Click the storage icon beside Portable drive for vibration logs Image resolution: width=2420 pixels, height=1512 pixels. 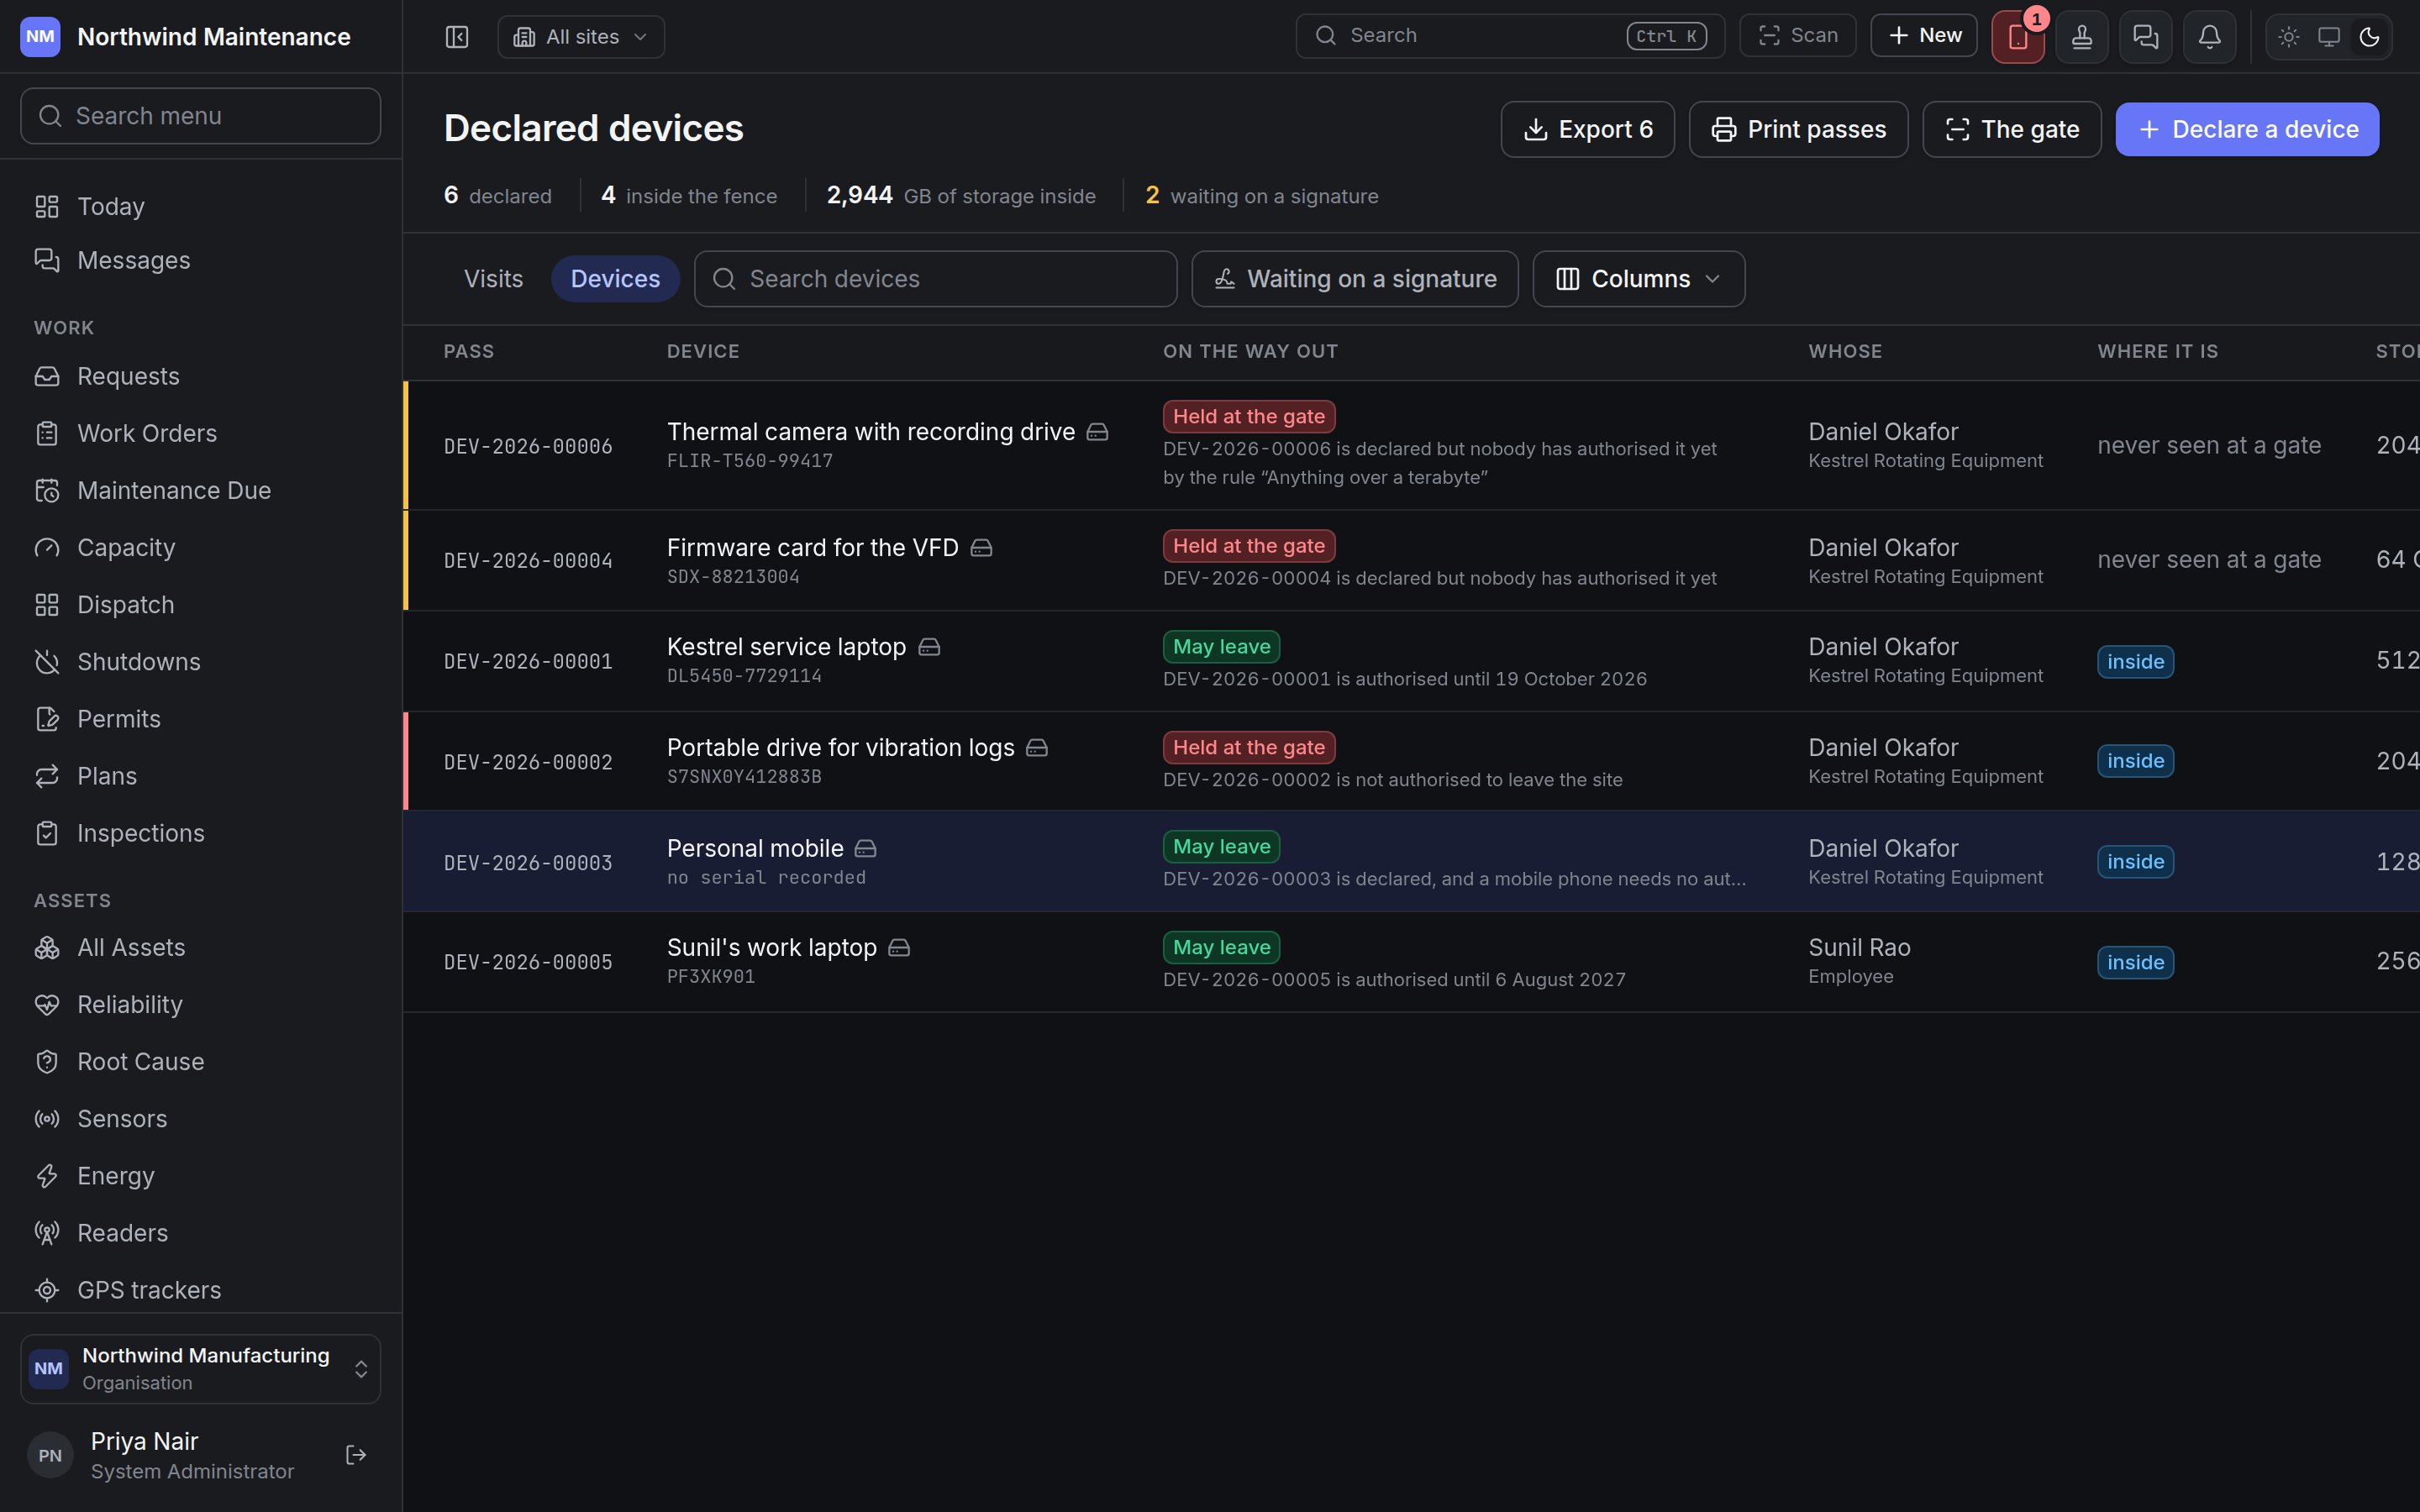click(x=1037, y=748)
